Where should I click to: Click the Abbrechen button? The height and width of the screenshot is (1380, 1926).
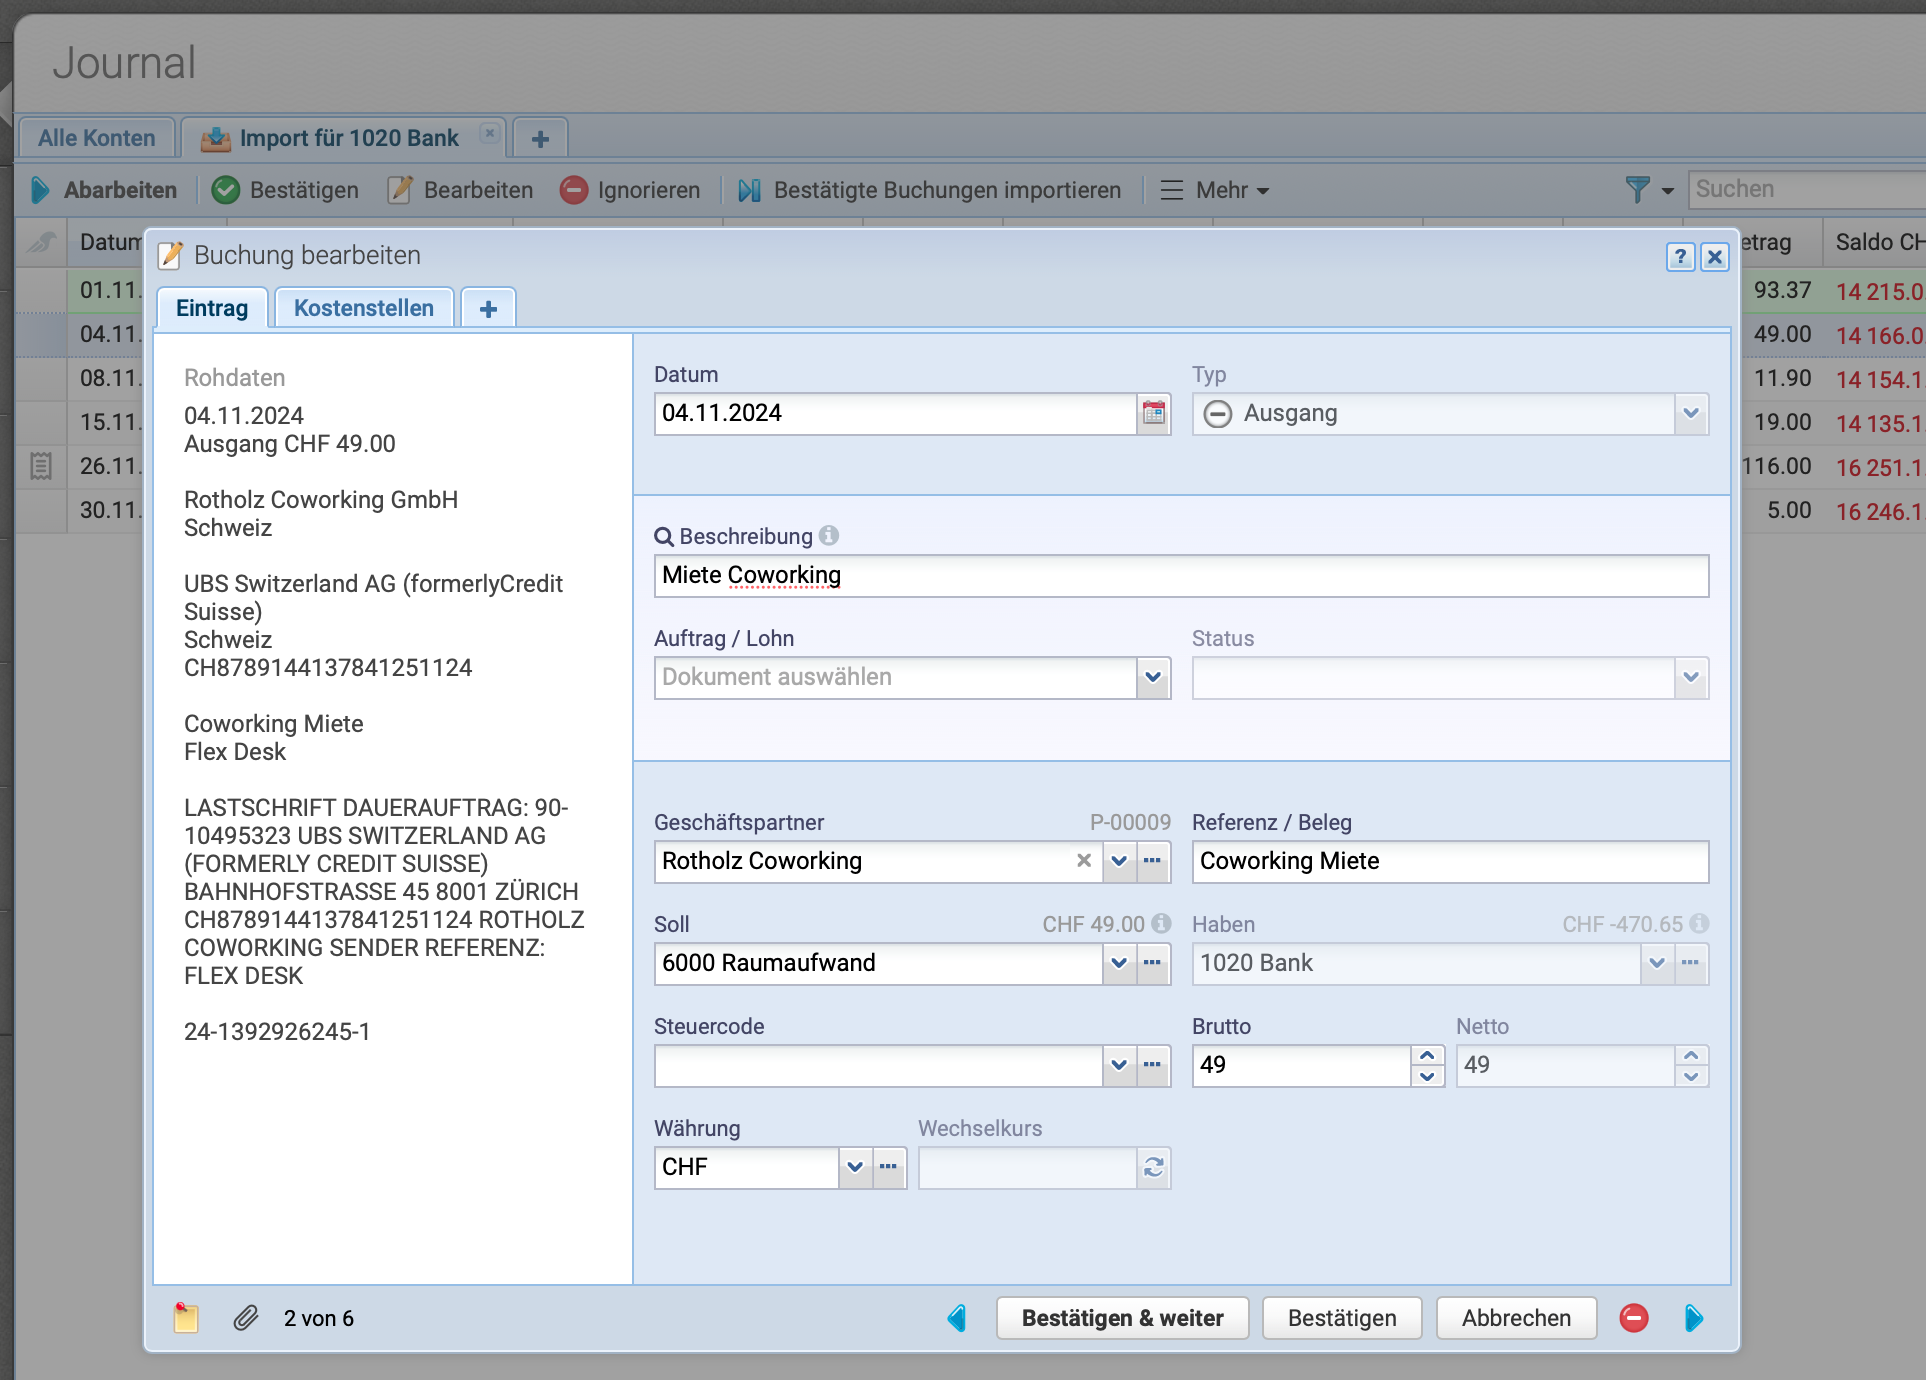tap(1516, 1318)
